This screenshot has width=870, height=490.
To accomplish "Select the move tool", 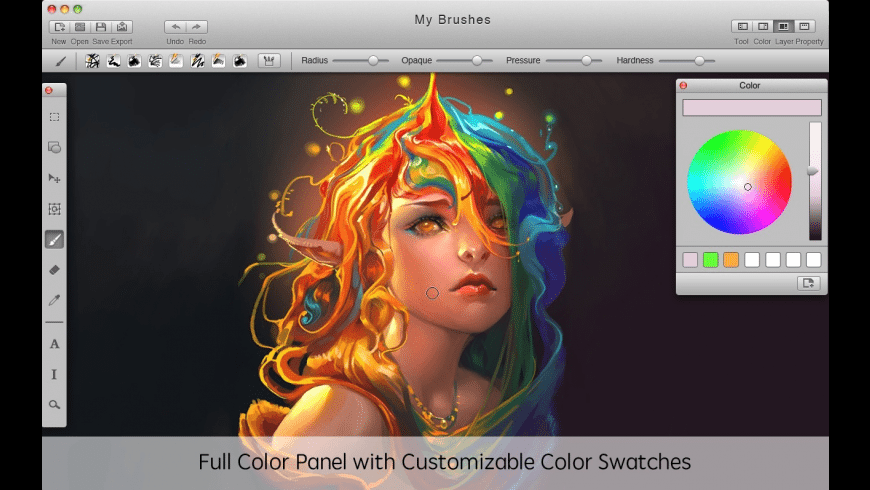I will [x=54, y=178].
